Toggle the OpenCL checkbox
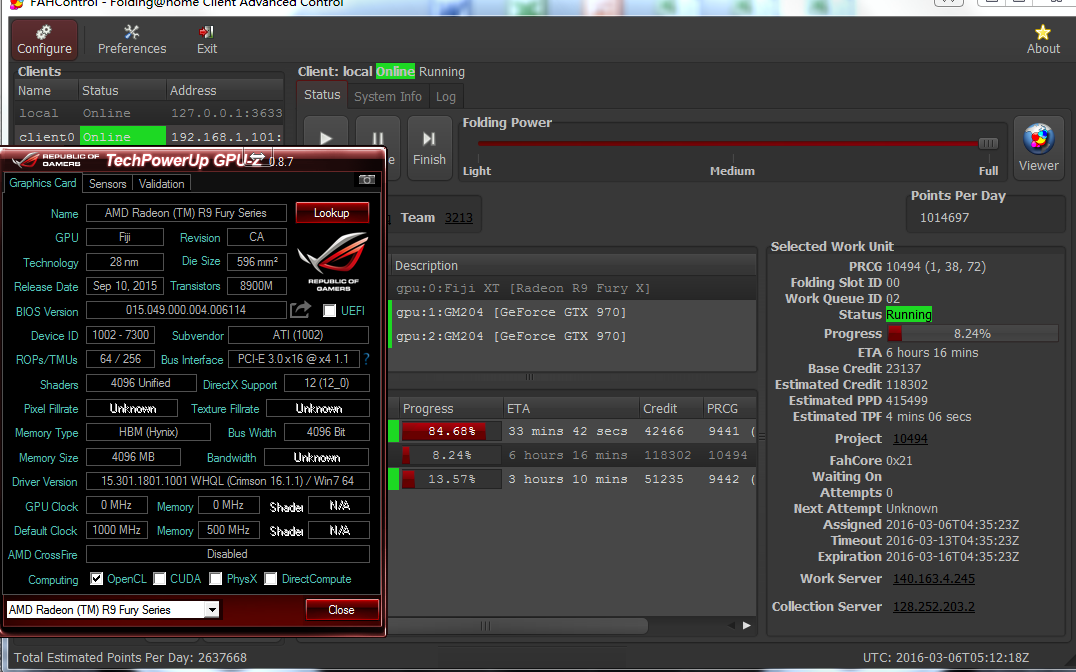Screen dimensions: 1076x672 coord(97,579)
